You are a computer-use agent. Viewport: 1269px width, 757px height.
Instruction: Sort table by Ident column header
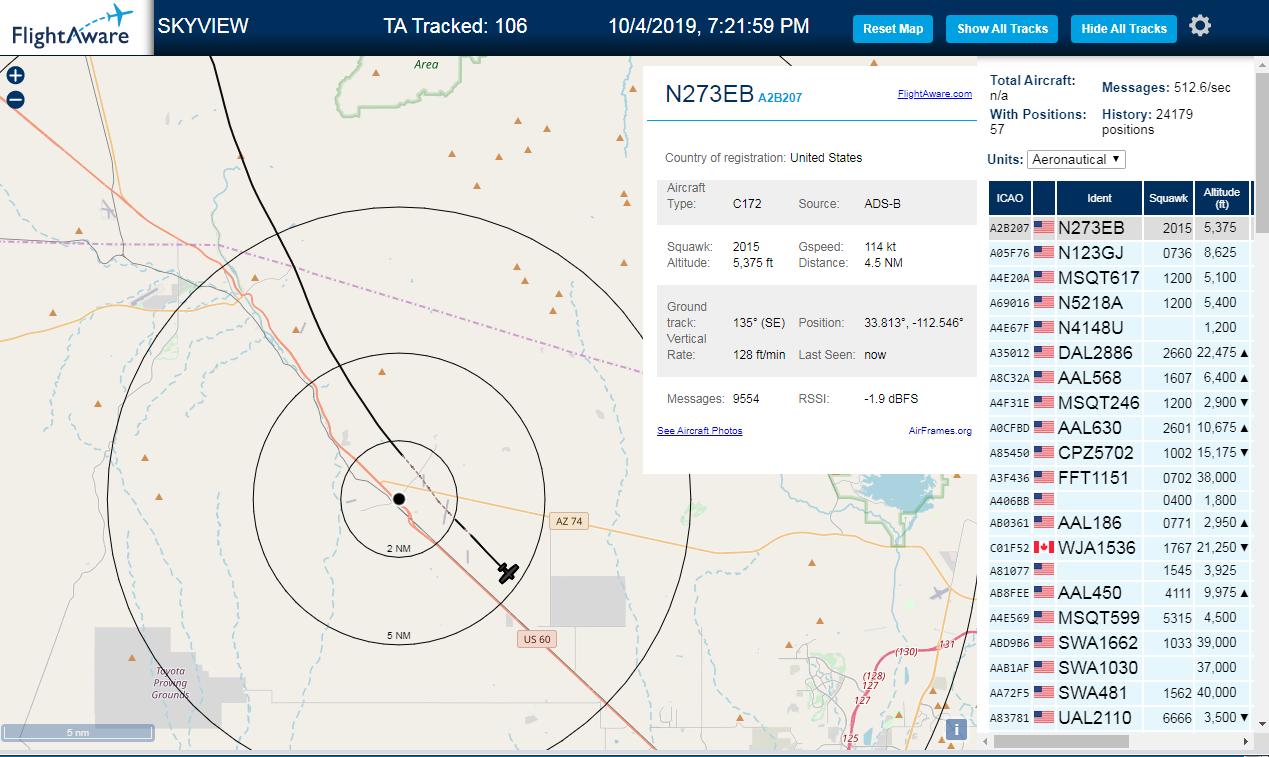point(1100,198)
